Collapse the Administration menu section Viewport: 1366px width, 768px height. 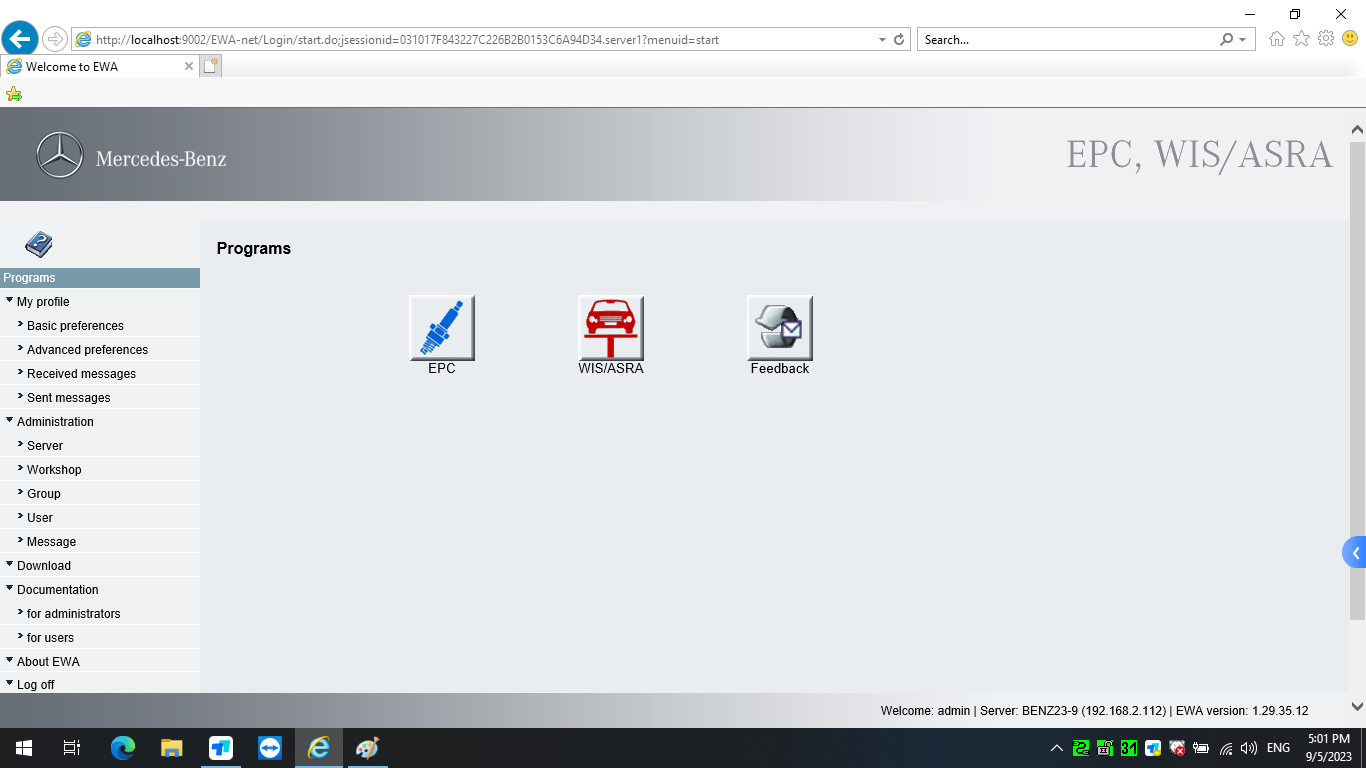tap(10, 421)
